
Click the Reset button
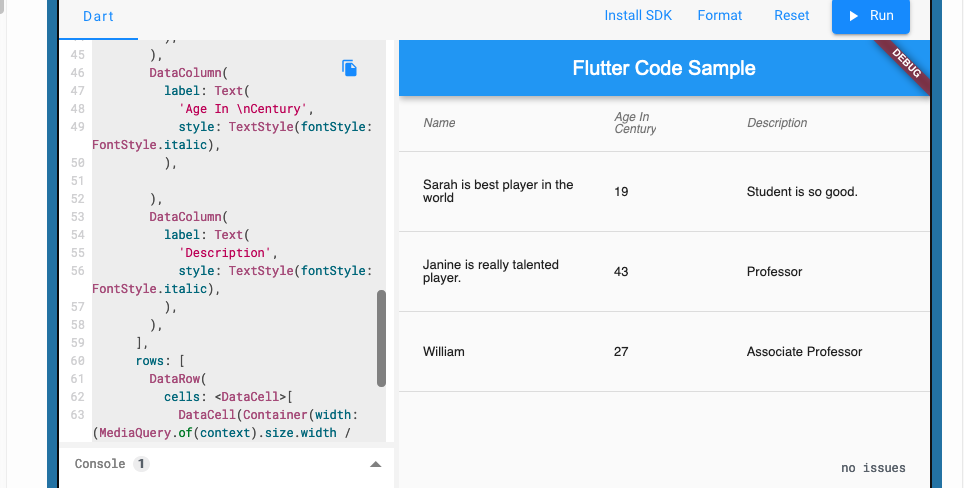point(792,15)
